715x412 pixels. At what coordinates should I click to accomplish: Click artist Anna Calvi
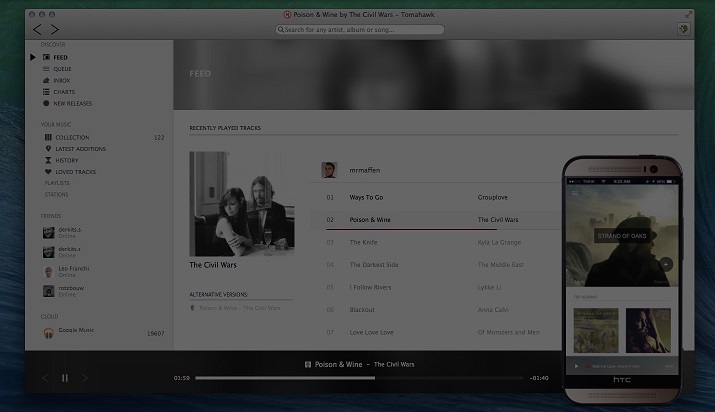[493, 310]
